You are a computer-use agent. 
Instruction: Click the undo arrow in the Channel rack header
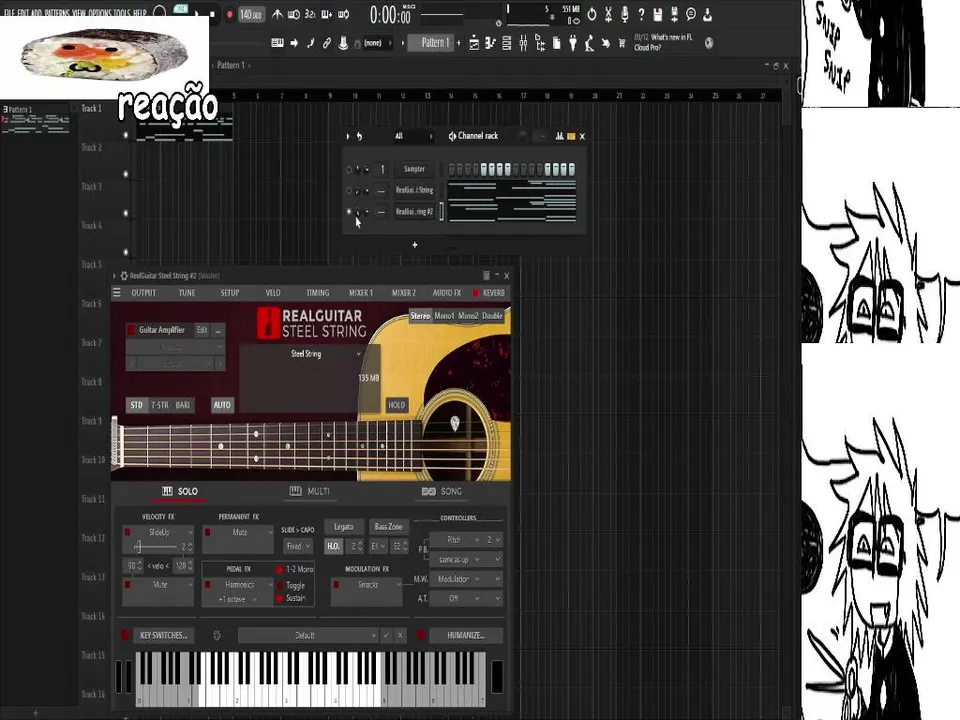tap(359, 136)
